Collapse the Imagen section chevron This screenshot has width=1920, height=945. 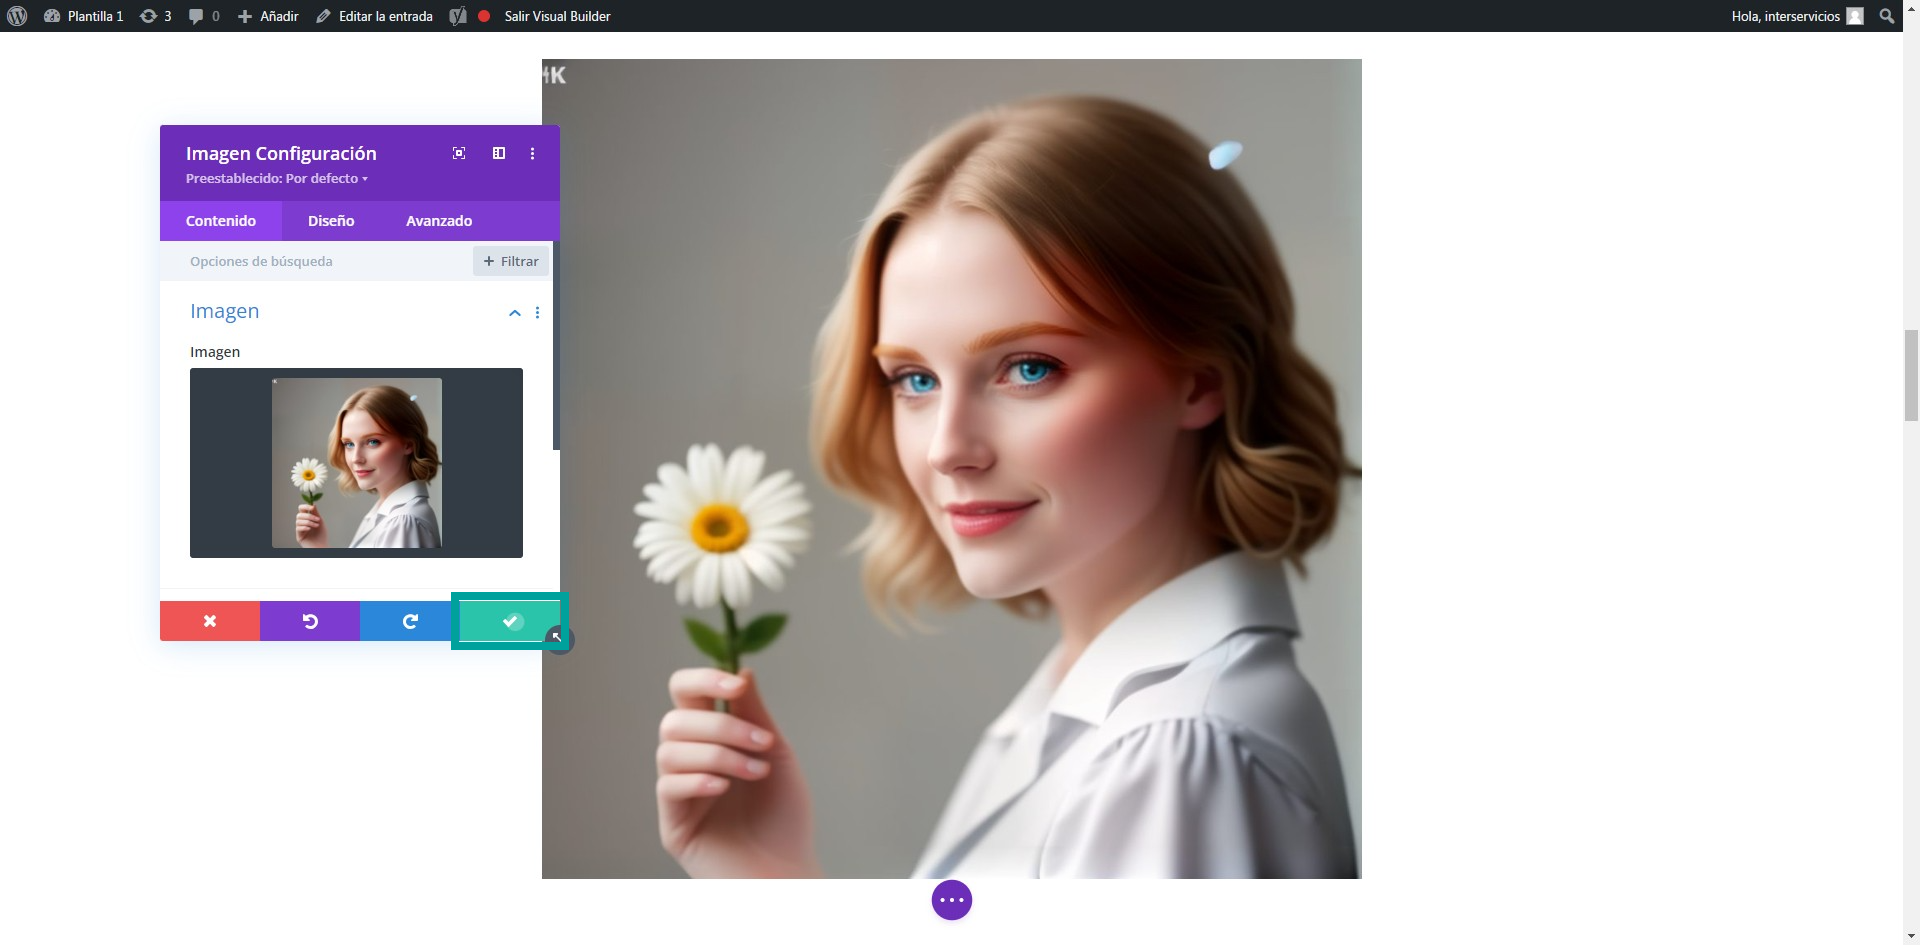coord(515,313)
